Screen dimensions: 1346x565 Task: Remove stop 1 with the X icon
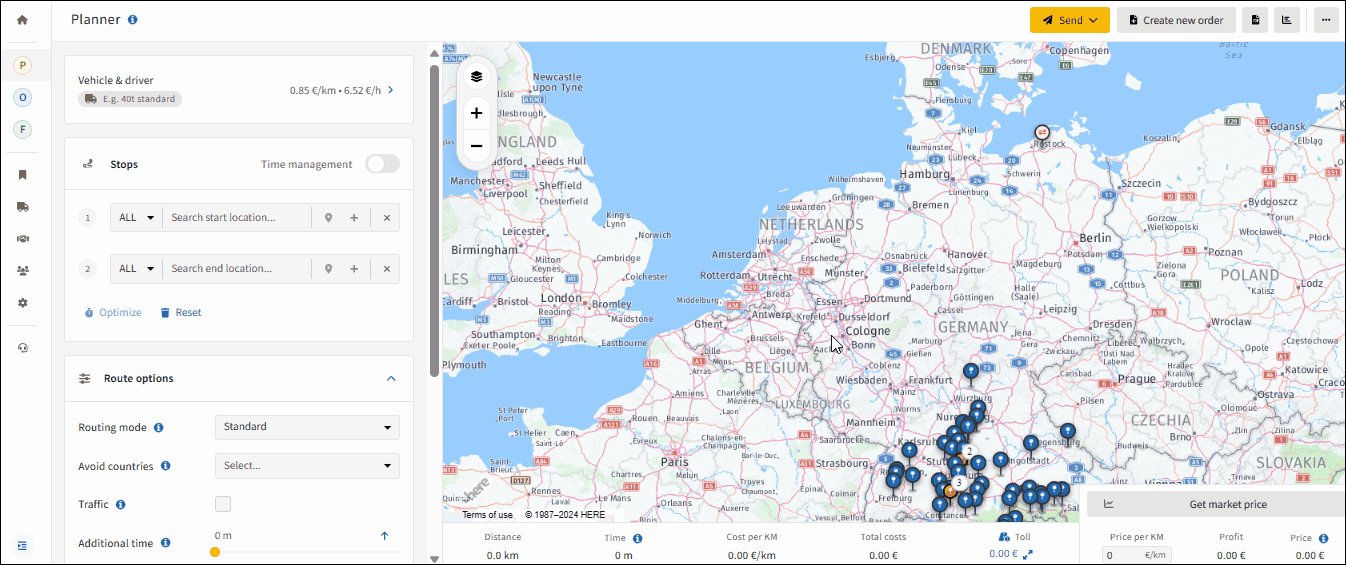(x=387, y=217)
